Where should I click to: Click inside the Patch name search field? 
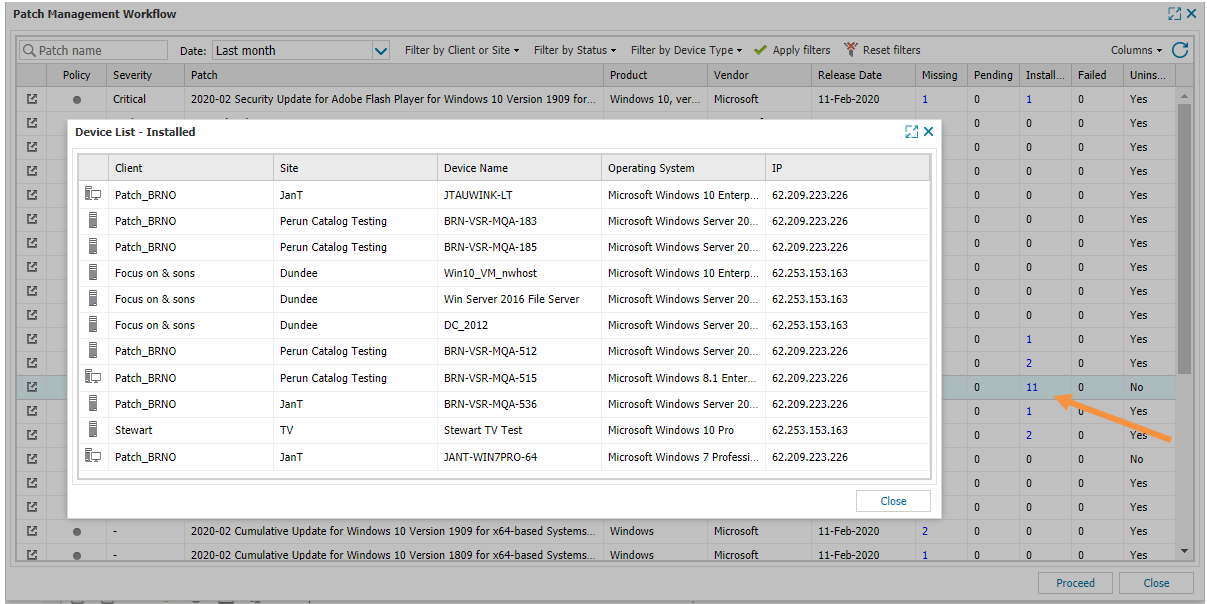point(92,49)
